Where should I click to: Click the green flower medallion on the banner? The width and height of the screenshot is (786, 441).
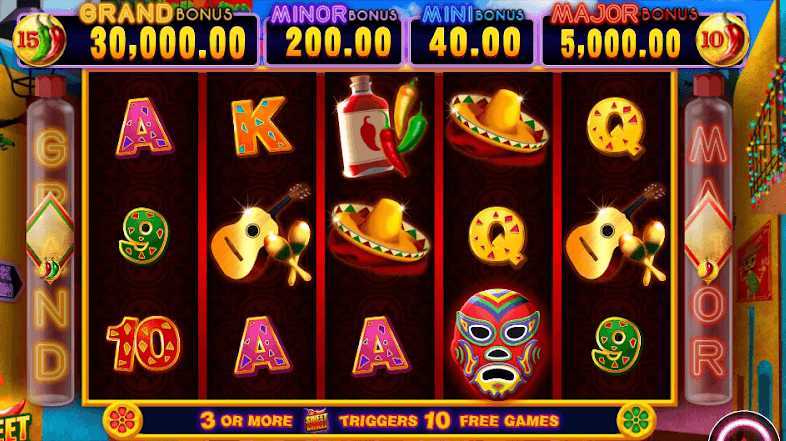pyautogui.click(x=637, y=420)
